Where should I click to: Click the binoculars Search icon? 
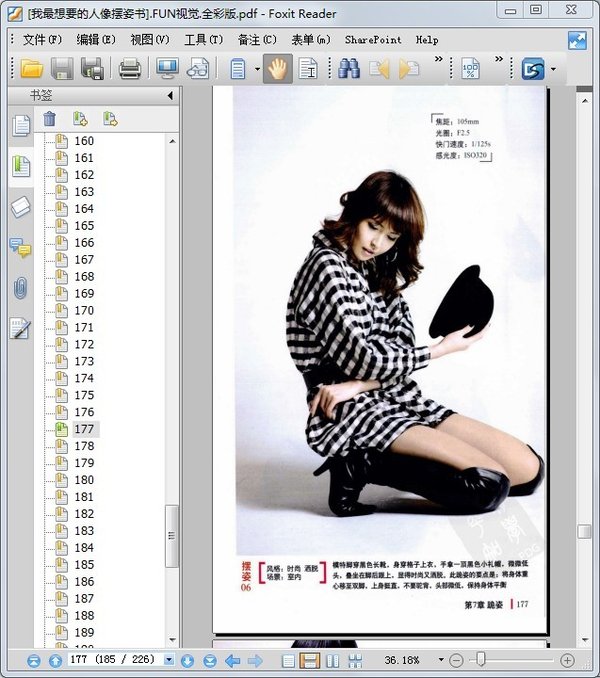349,69
